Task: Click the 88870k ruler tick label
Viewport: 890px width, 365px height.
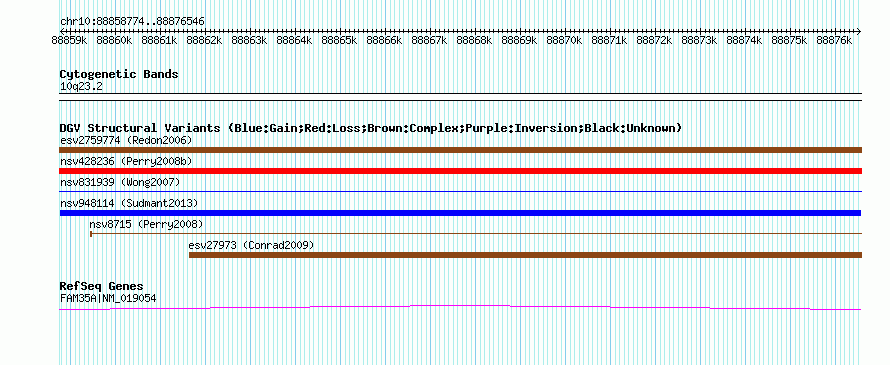Action: [x=564, y=40]
